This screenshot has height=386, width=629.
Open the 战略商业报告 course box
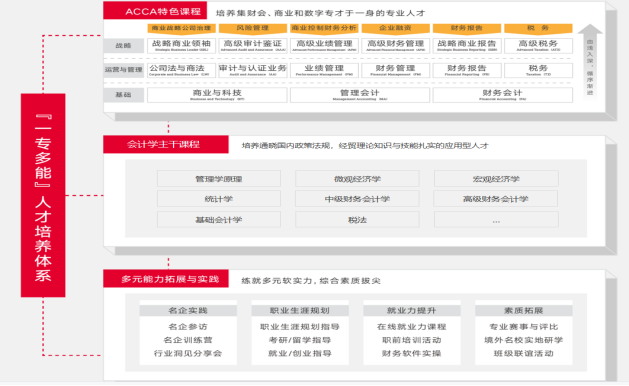pos(467,46)
